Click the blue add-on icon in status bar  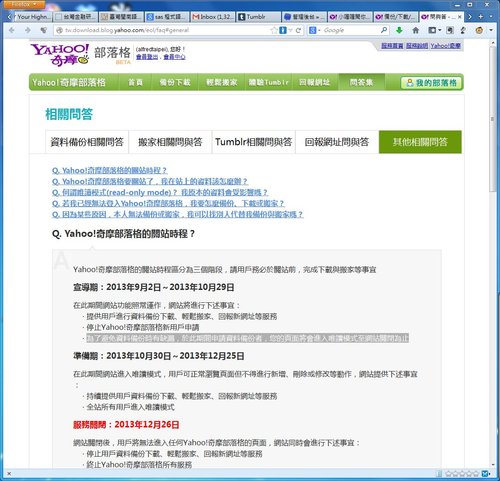[x=486, y=473]
